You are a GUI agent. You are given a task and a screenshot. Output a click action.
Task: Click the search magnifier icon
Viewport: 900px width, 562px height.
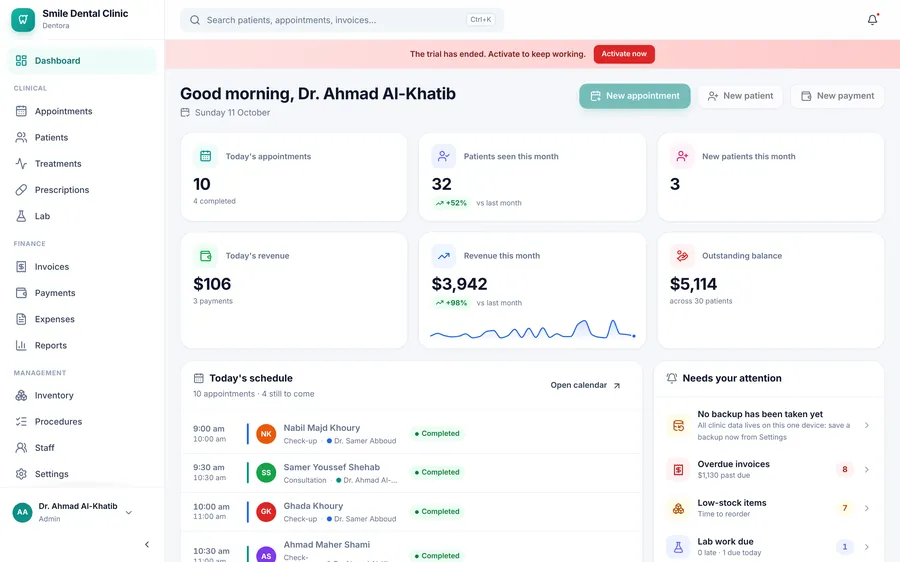195,20
